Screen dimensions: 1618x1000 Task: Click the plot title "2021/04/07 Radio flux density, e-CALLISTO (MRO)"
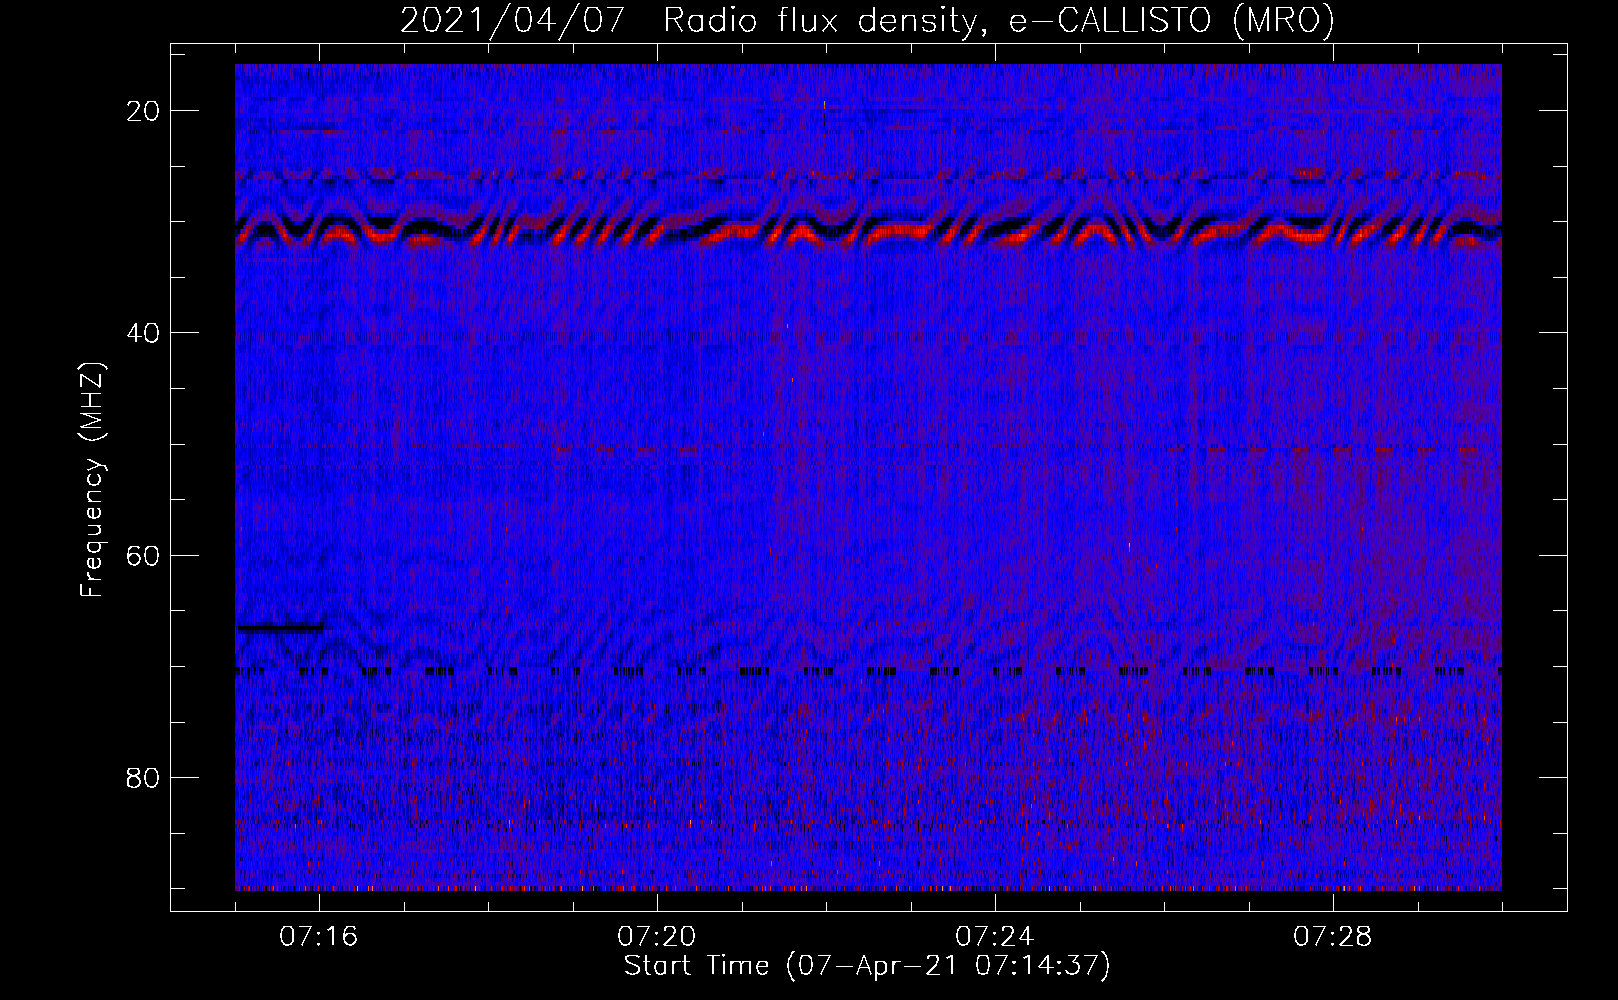point(867,20)
